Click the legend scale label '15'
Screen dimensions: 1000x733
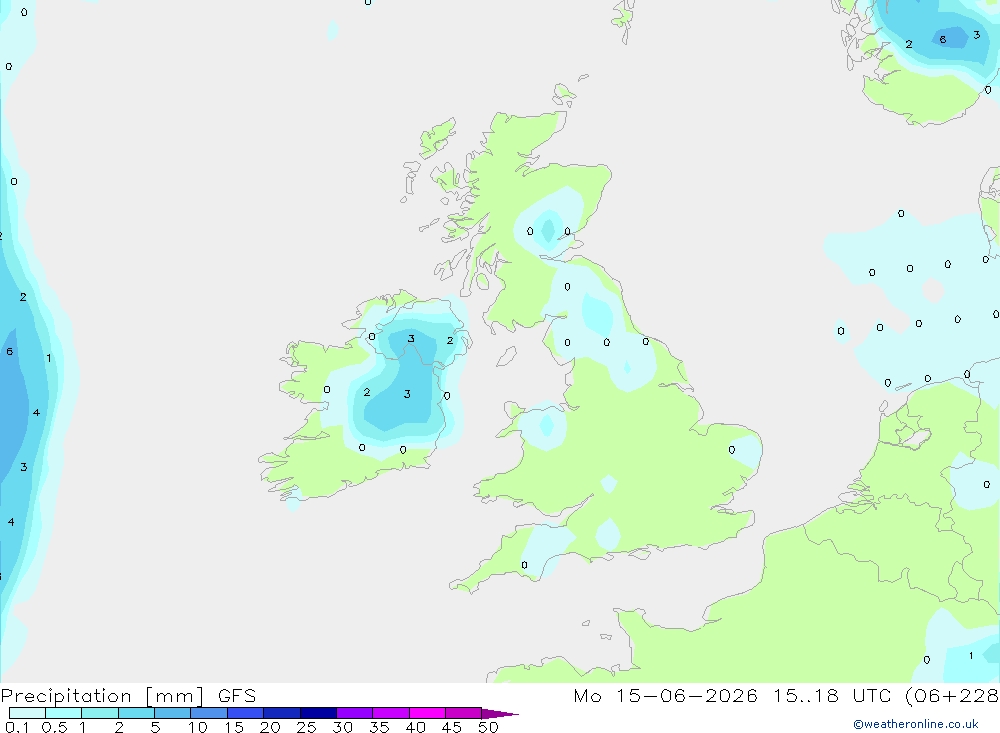coord(234,727)
